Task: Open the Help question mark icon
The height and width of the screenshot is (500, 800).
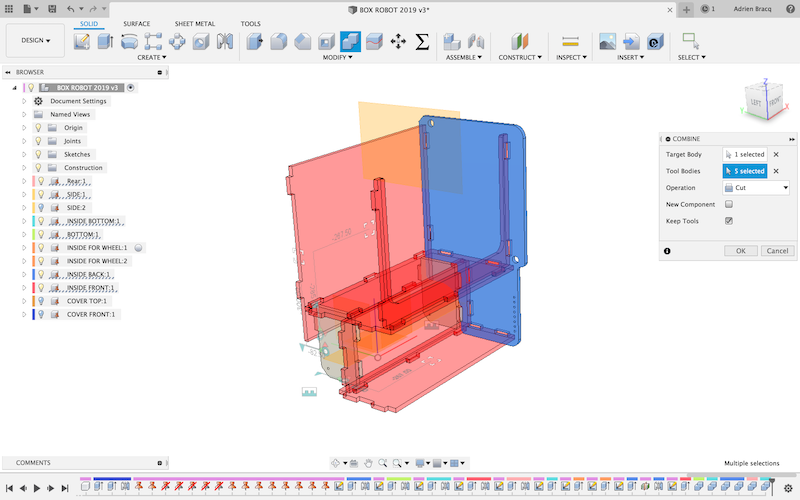Action: [791, 9]
